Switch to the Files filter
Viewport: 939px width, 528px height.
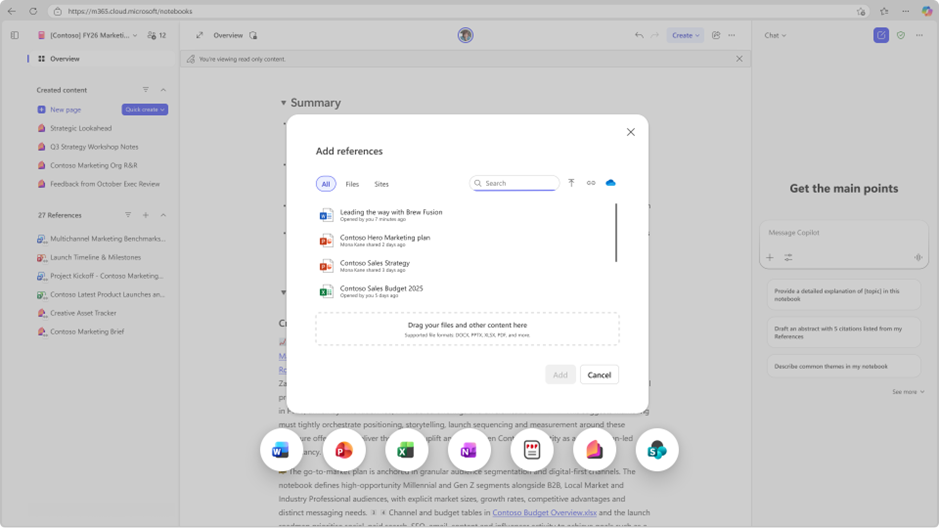[x=352, y=184]
